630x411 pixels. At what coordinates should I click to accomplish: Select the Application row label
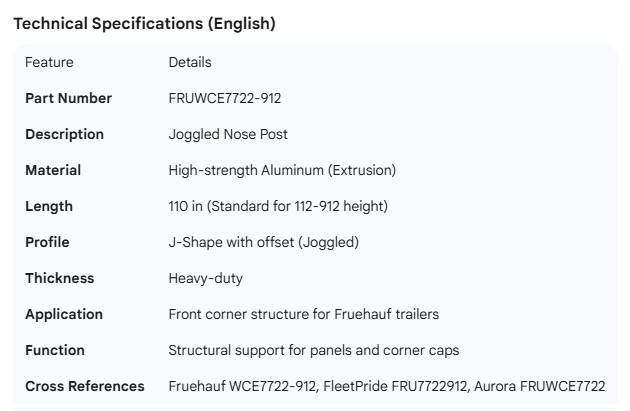62,314
